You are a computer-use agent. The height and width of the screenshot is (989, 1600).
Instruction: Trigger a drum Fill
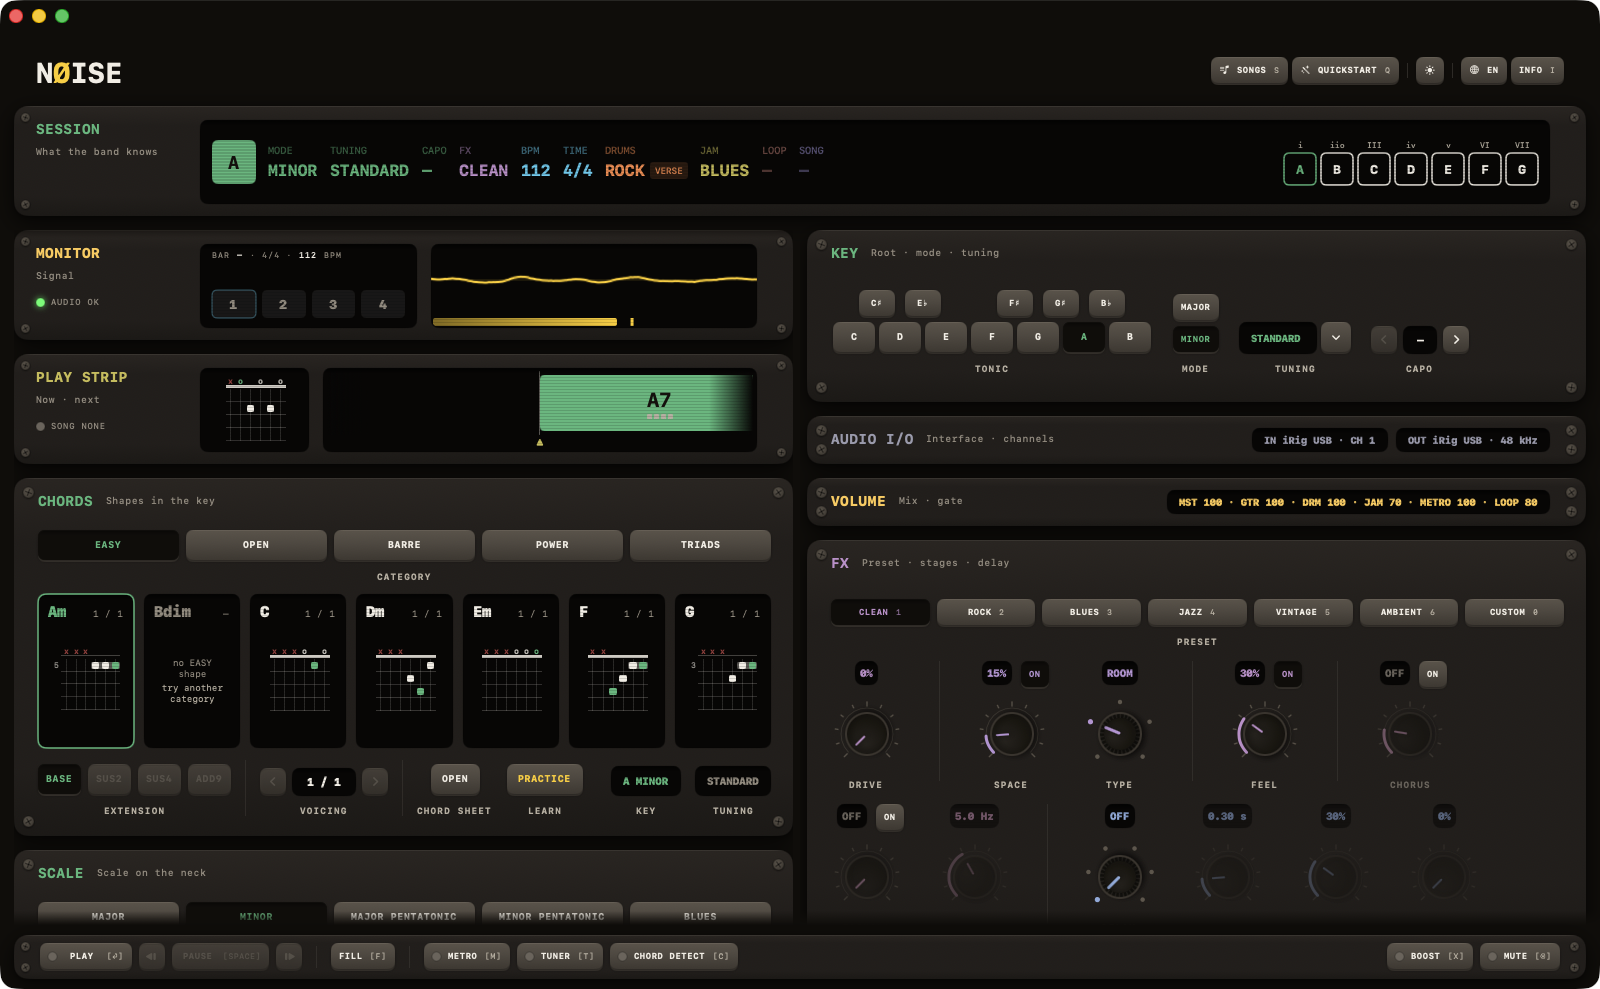[x=363, y=956]
